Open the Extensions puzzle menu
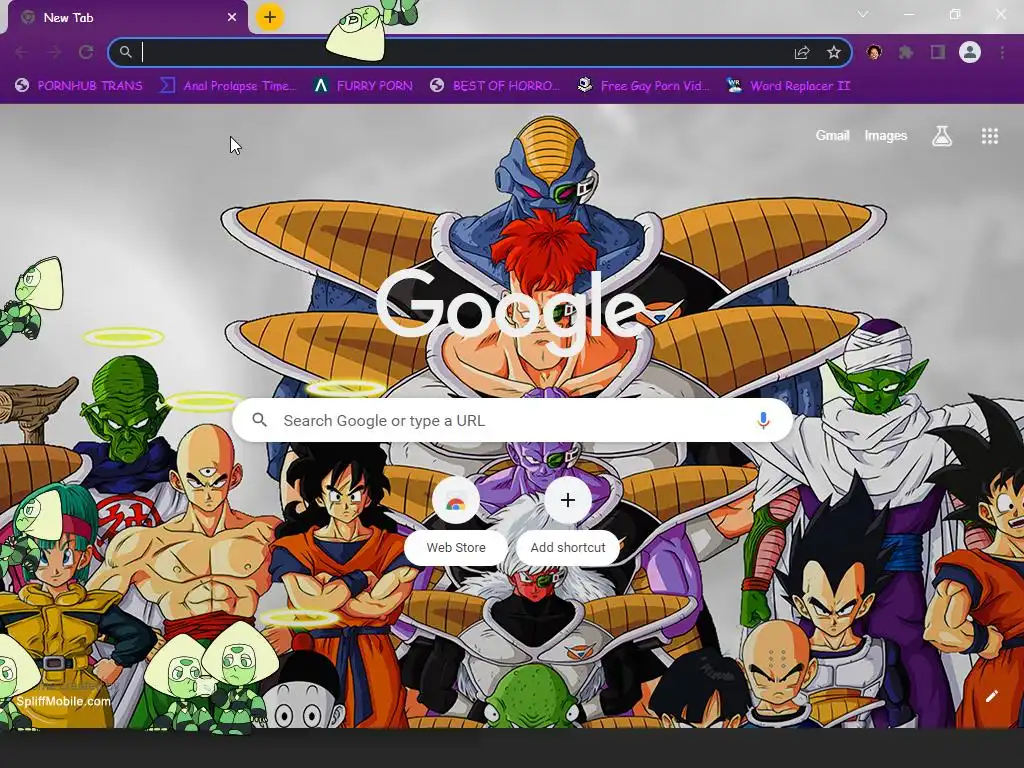Image resolution: width=1024 pixels, height=768 pixels. coord(906,52)
